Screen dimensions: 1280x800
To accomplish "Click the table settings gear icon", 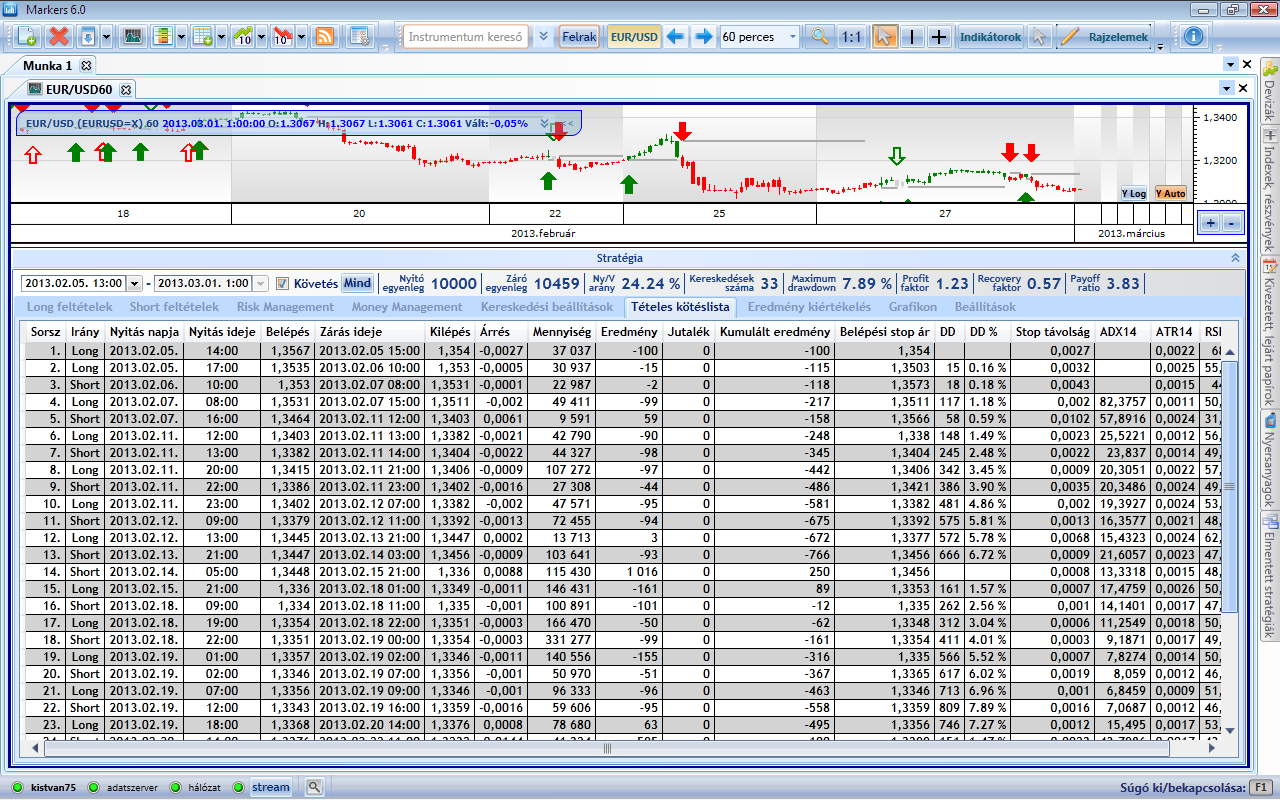I will click(x=358, y=37).
